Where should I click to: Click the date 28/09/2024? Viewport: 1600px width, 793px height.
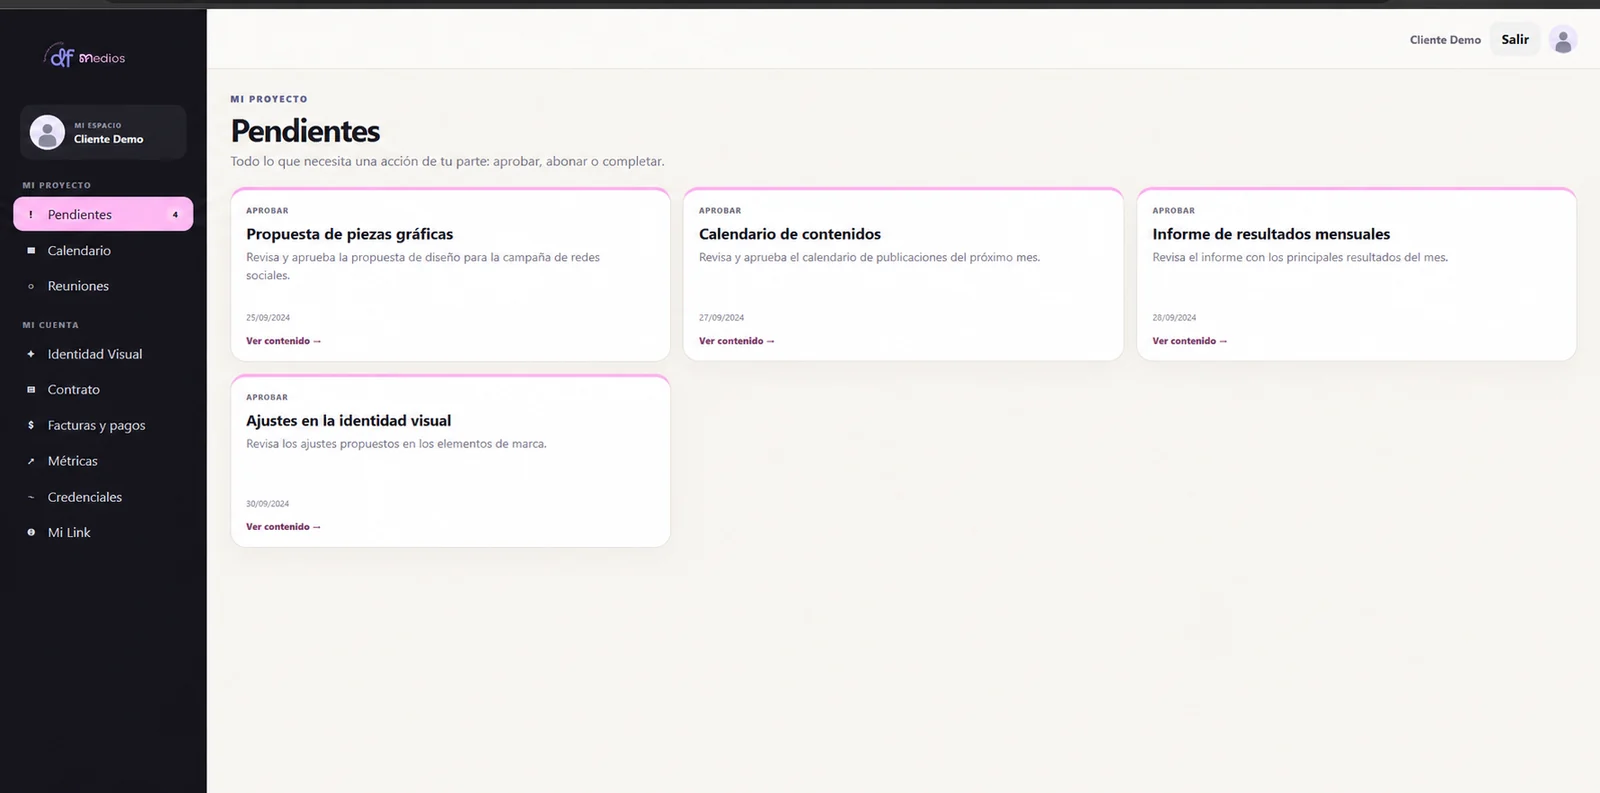tap(1174, 318)
